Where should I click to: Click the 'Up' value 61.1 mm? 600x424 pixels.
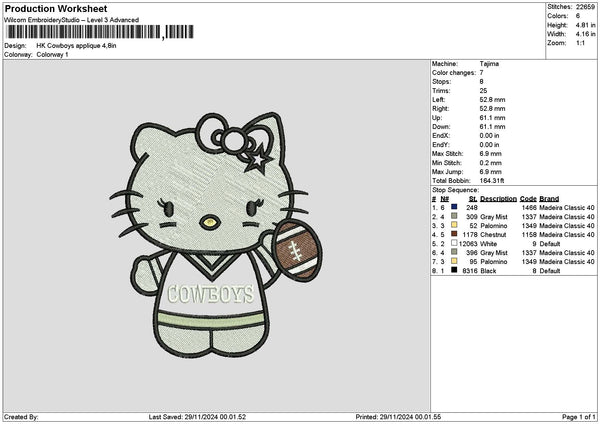tap(492, 118)
